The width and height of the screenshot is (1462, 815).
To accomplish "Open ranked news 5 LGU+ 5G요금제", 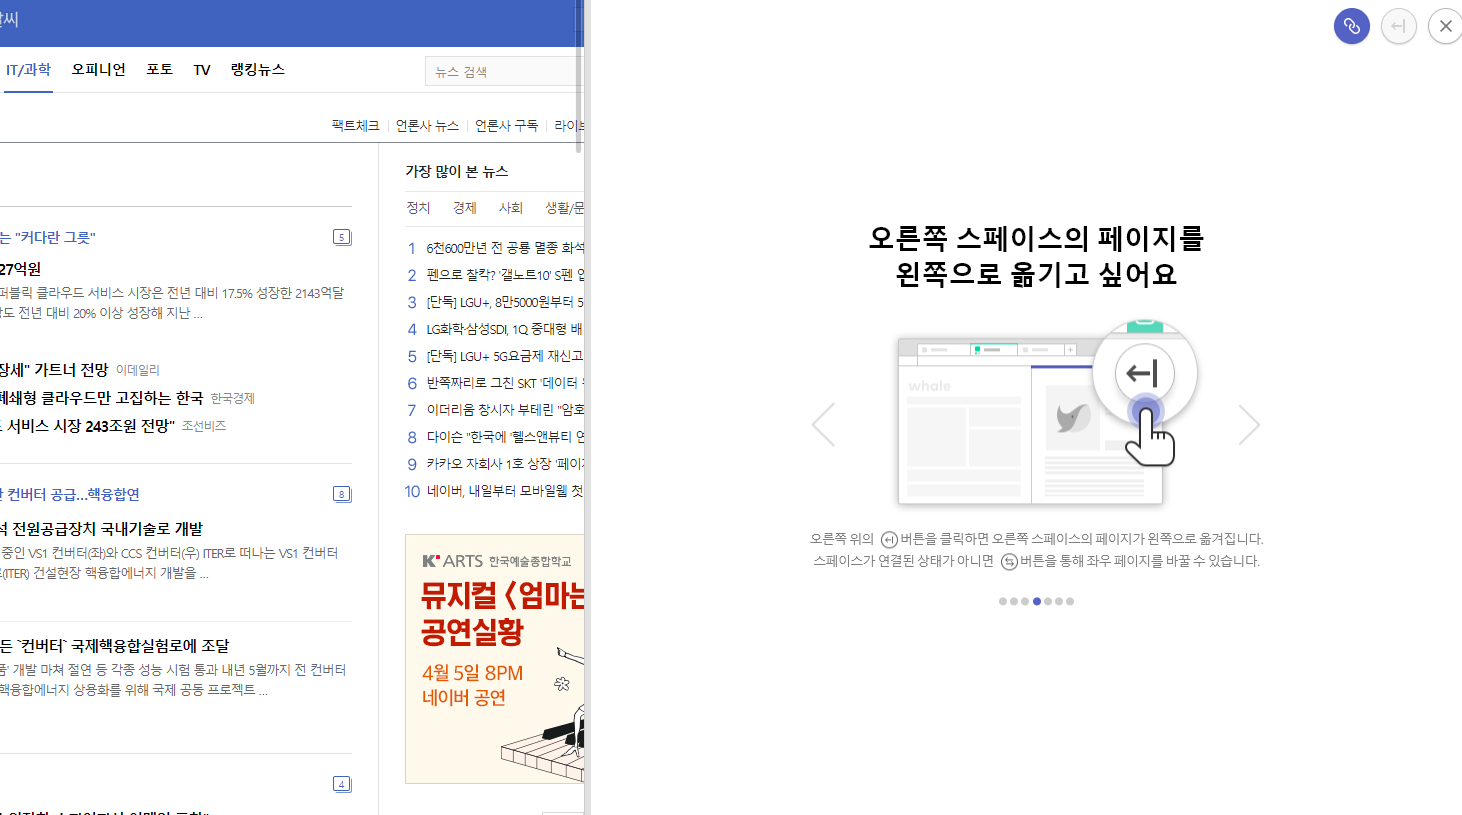I will [x=505, y=355].
